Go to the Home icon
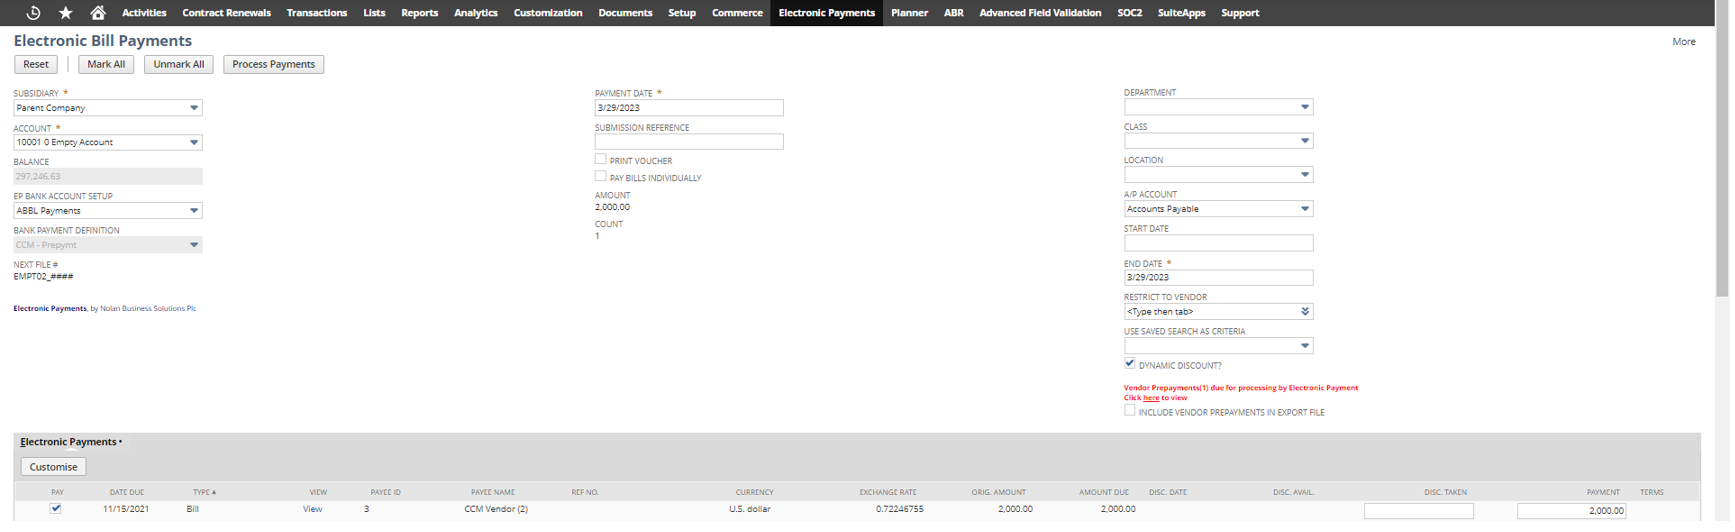This screenshot has height=532, width=1735. (98, 13)
